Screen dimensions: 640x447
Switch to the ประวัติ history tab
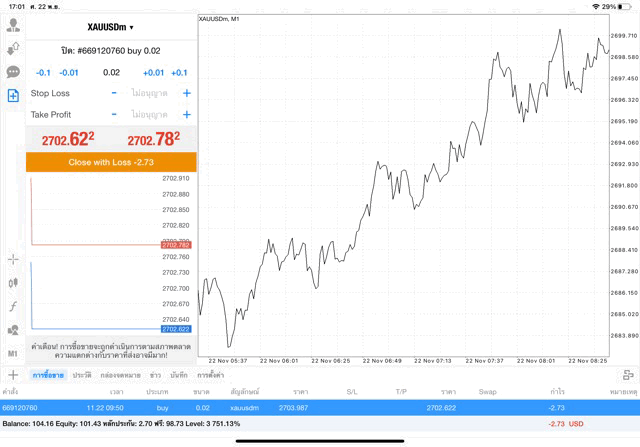point(81,374)
